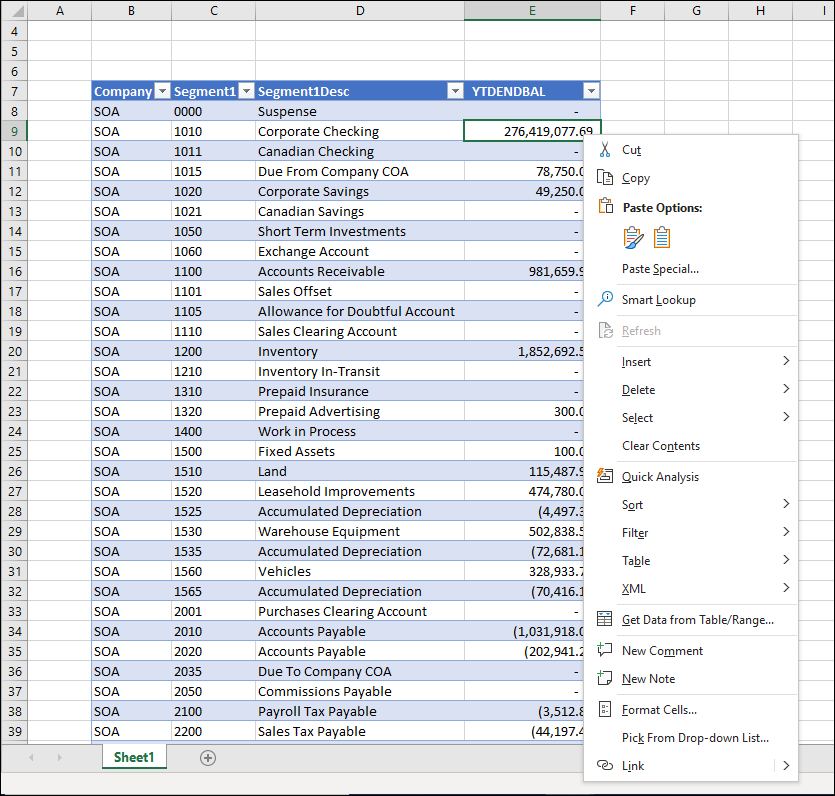Click the Quick Analysis icon
Viewport: 835px width, 796px height.
[605, 475]
